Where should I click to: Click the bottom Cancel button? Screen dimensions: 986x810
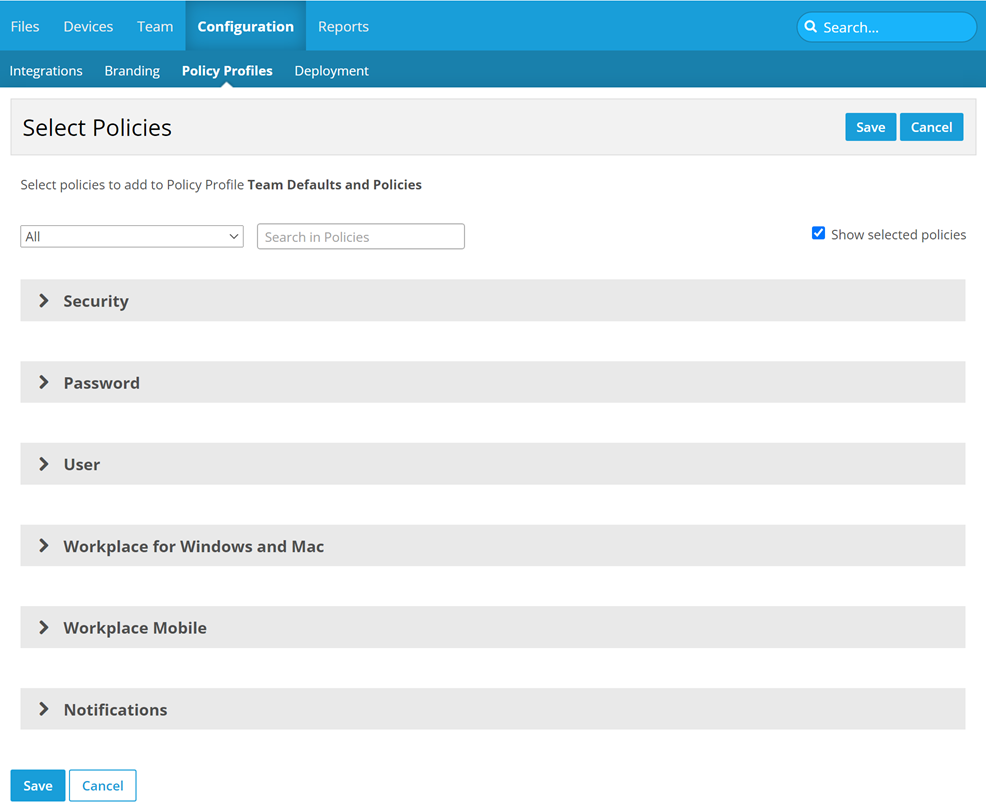click(102, 786)
